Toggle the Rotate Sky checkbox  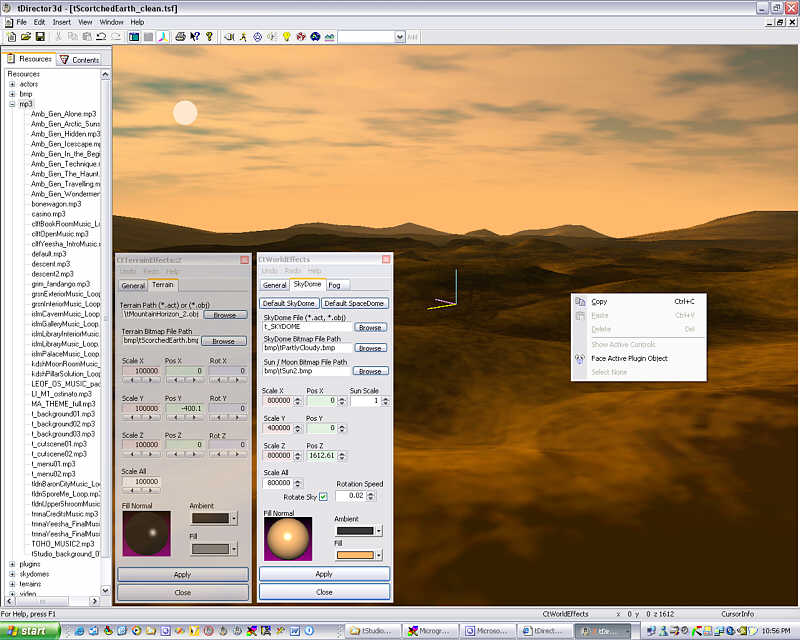323,496
